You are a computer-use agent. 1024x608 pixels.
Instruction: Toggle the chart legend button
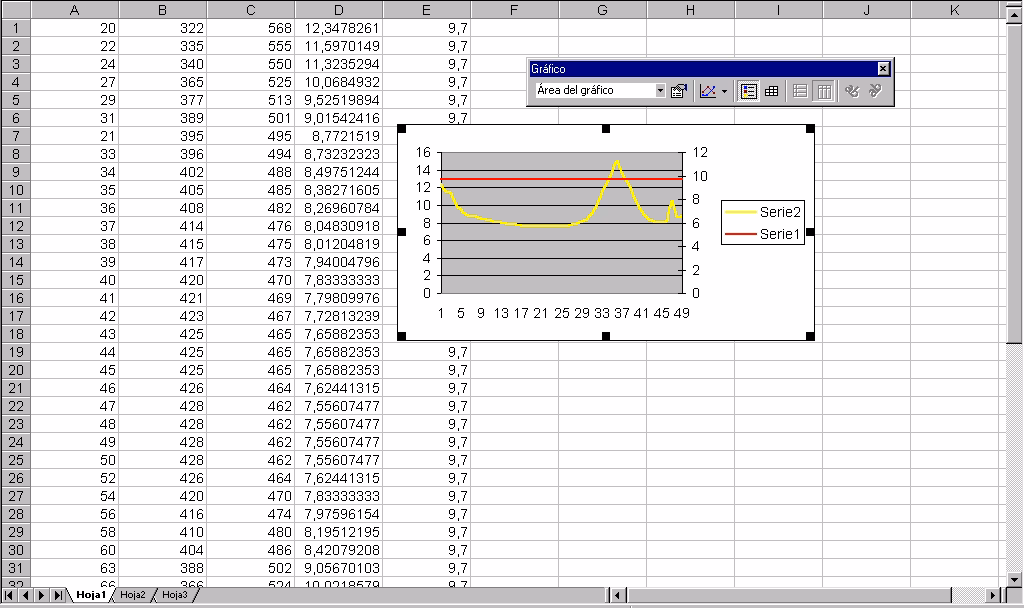point(748,91)
